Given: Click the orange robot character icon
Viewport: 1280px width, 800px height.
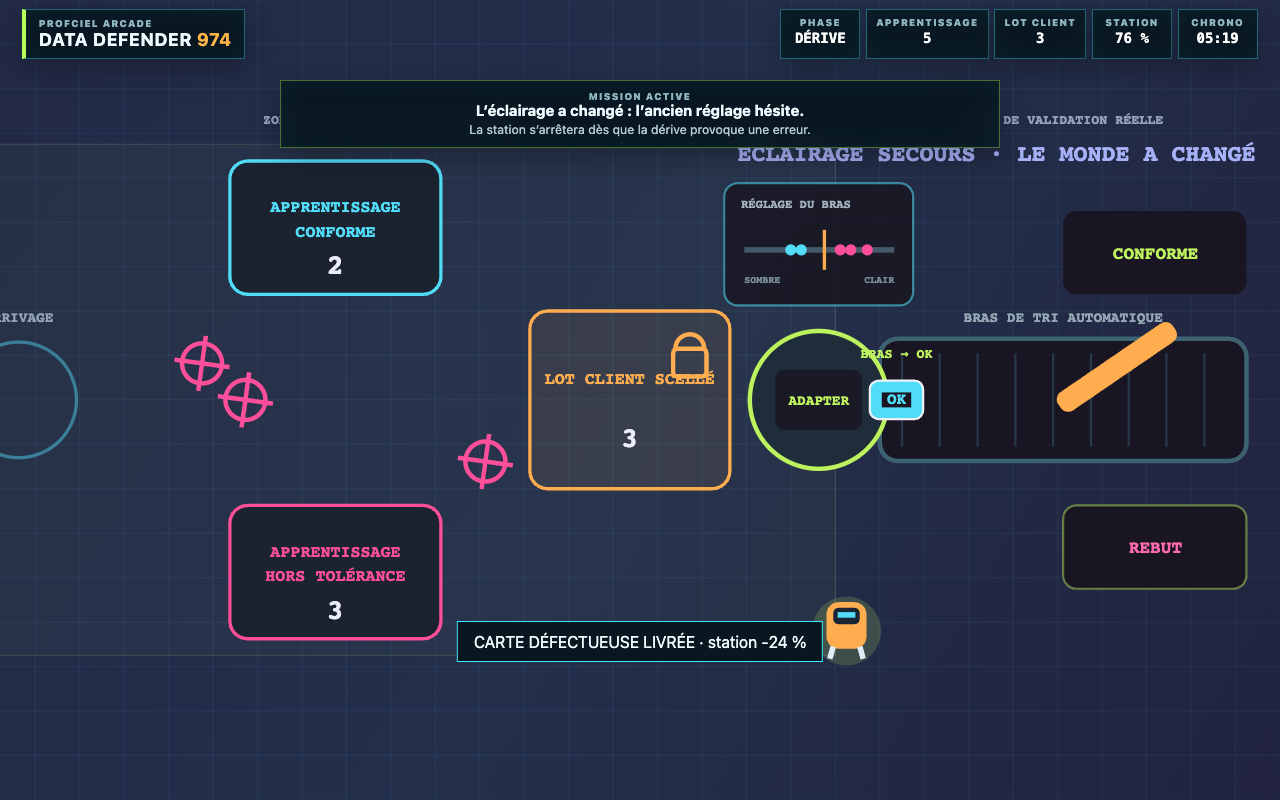Looking at the screenshot, I should coord(846,630).
